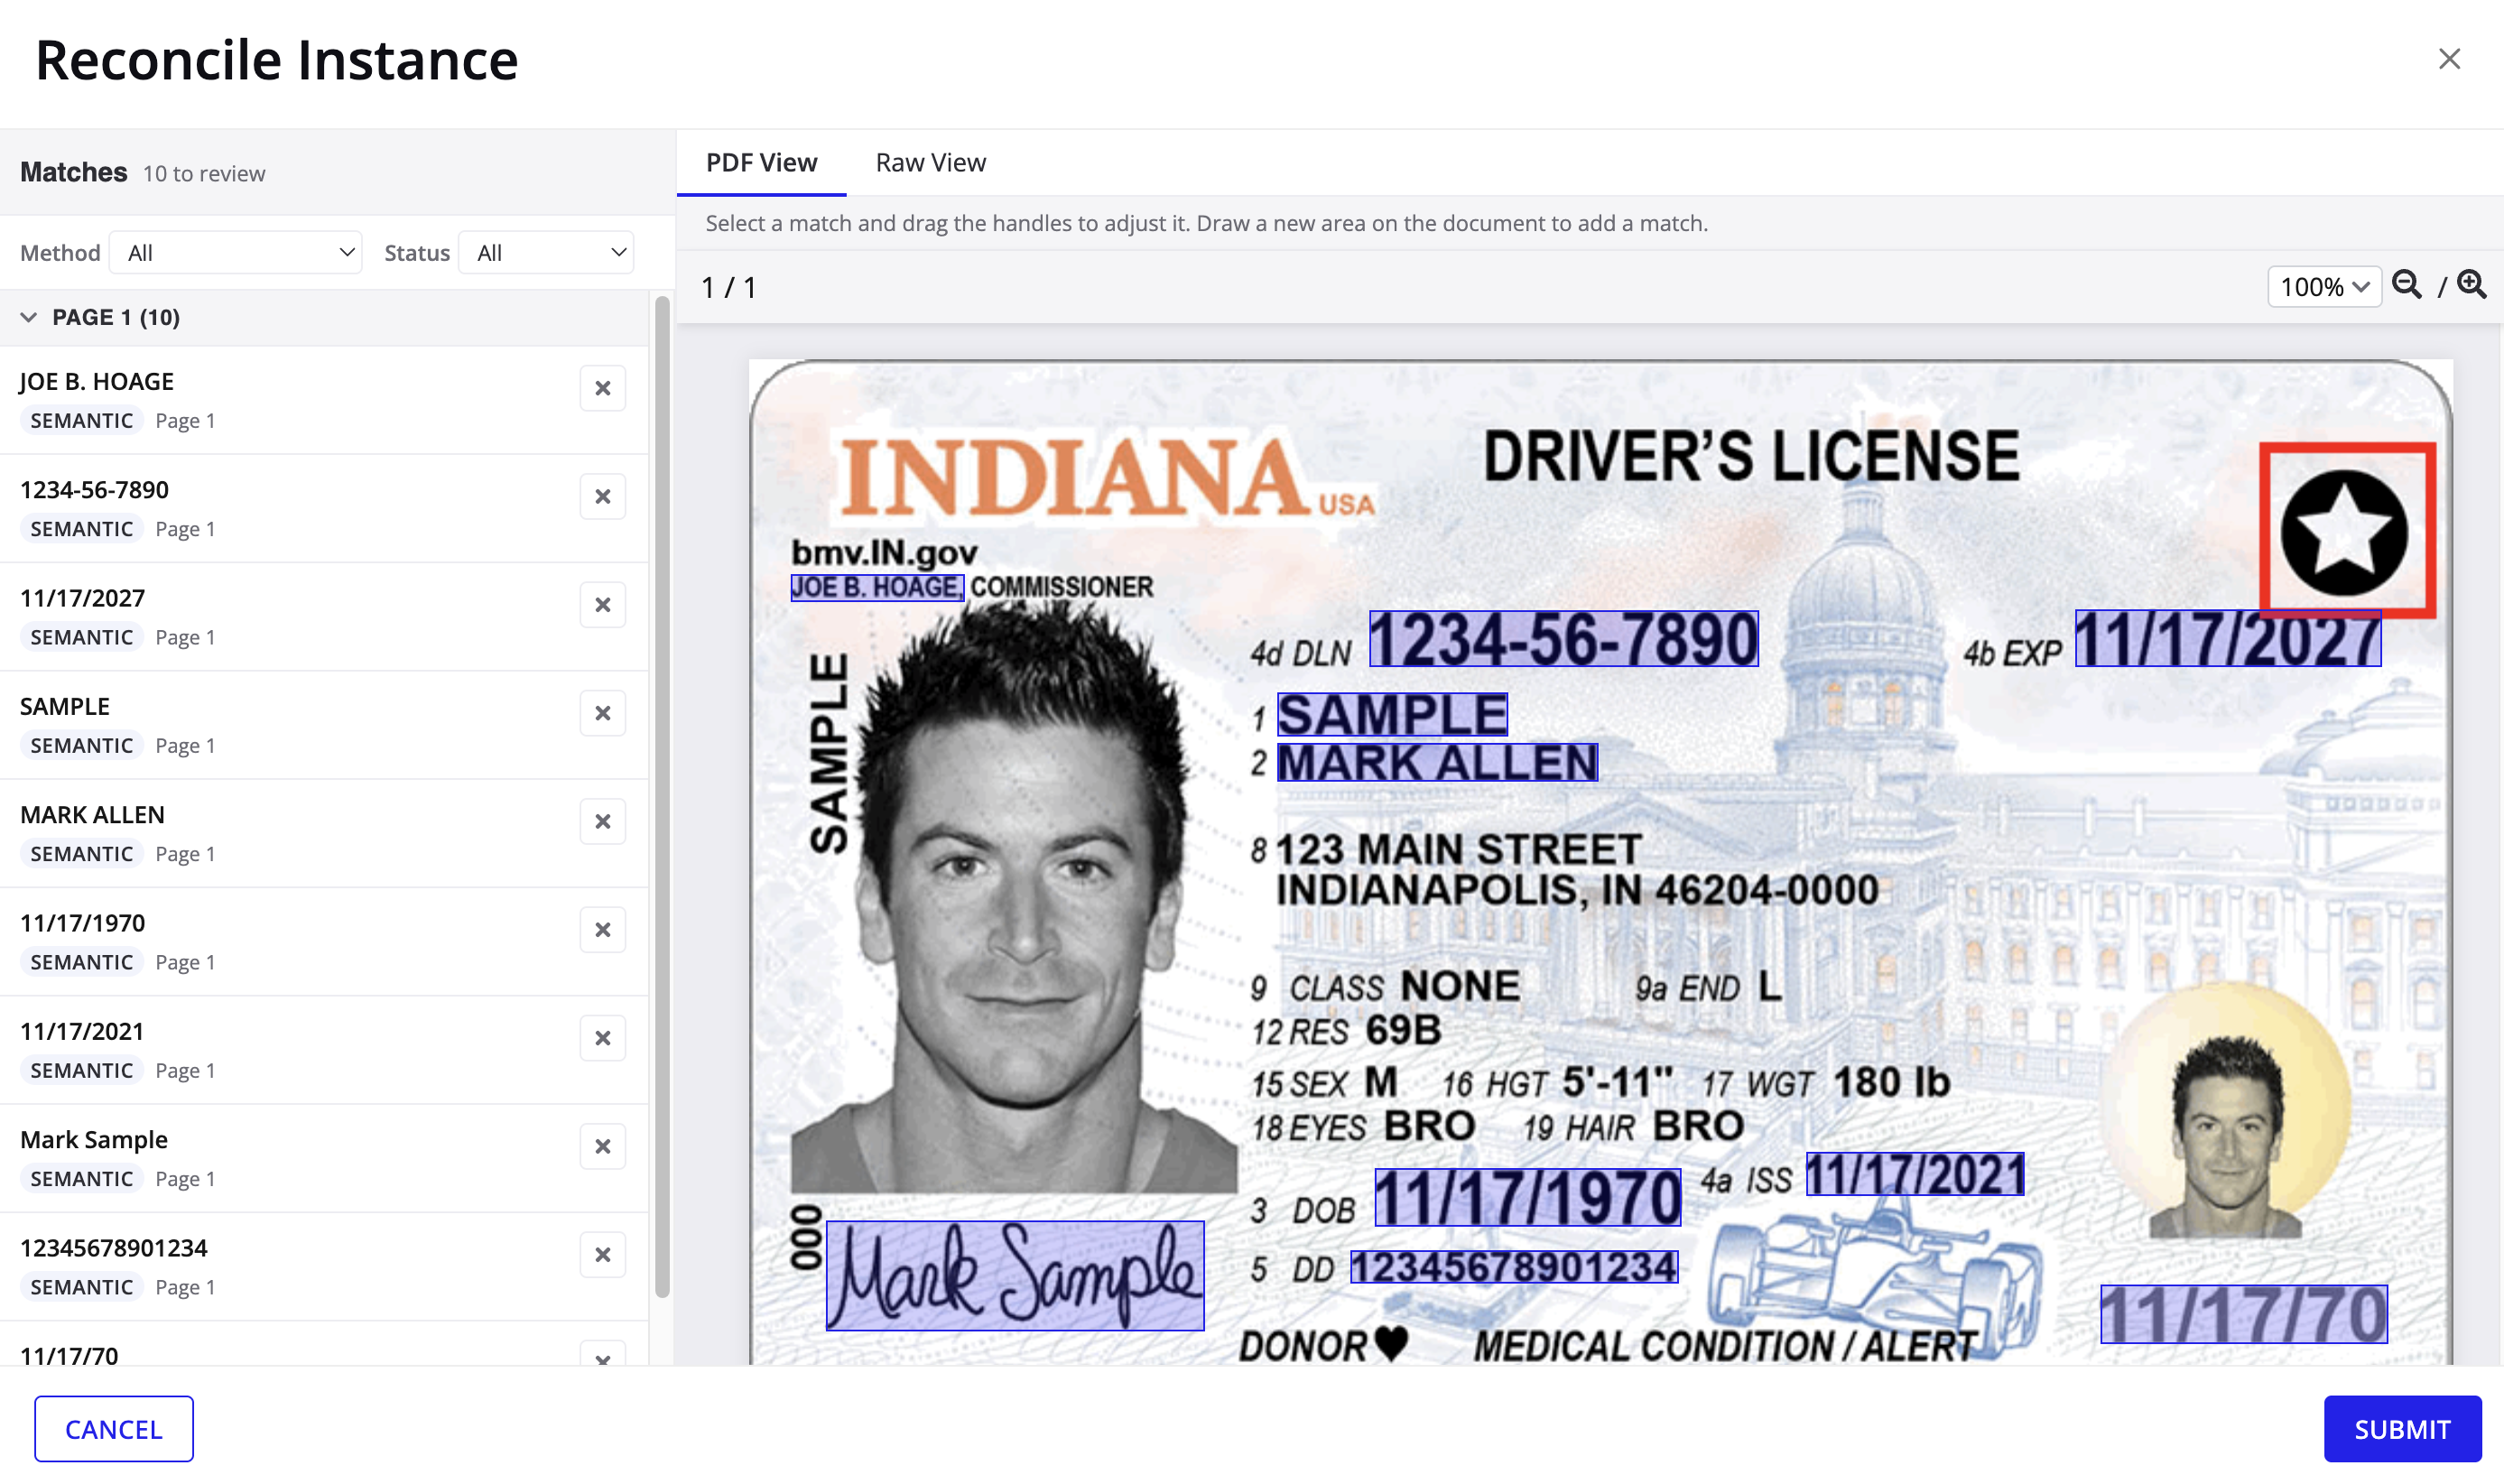The image size is (2504, 1484).
Task: Select the EXP 11/17/2027 highlight on license
Action: pos(2227,639)
